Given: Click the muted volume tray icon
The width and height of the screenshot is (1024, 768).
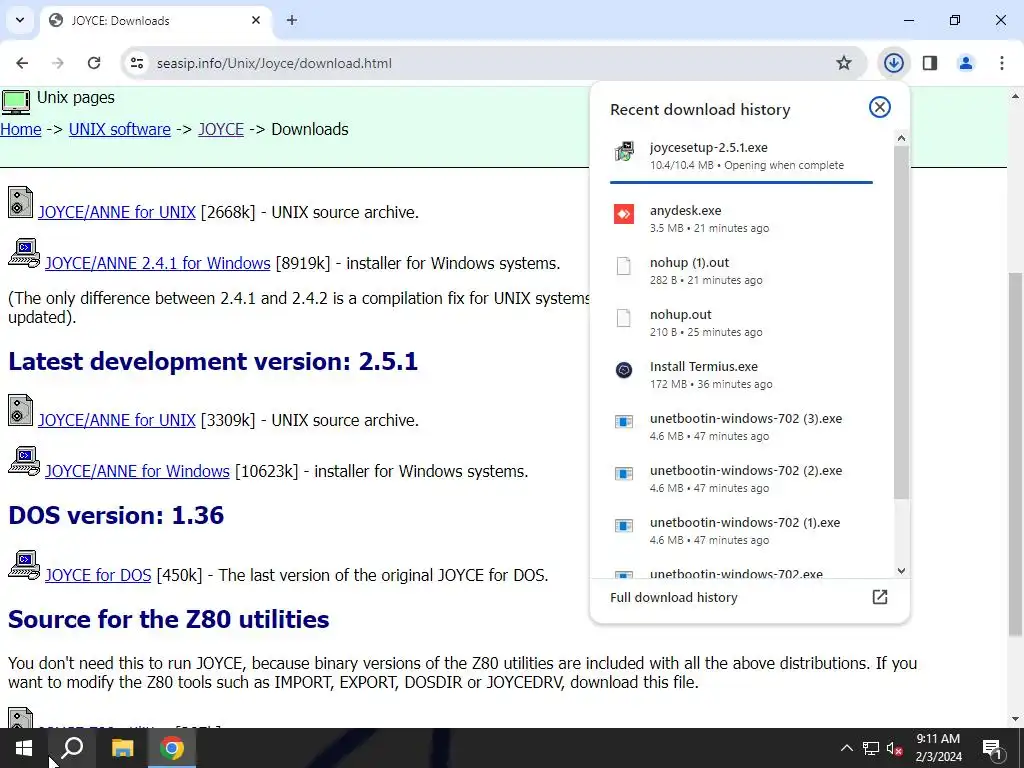Looking at the screenshot, I should pos(895,748).
